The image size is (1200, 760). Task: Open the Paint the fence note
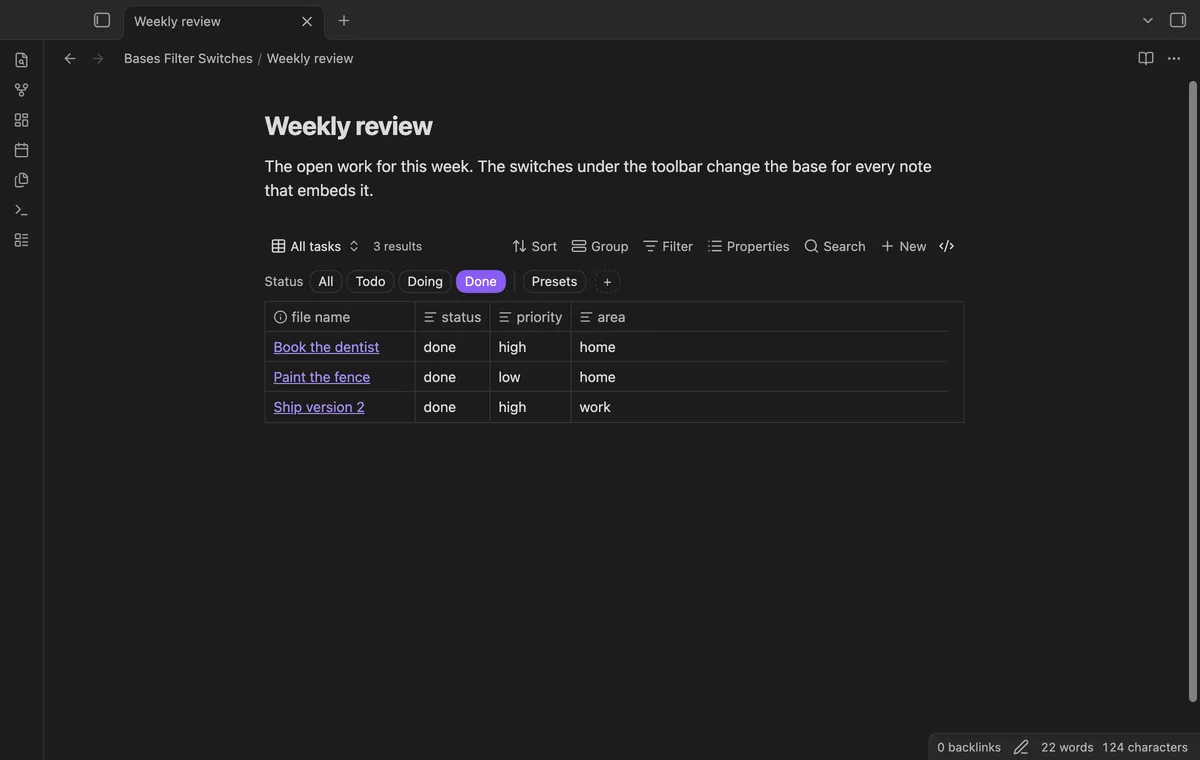322,377
